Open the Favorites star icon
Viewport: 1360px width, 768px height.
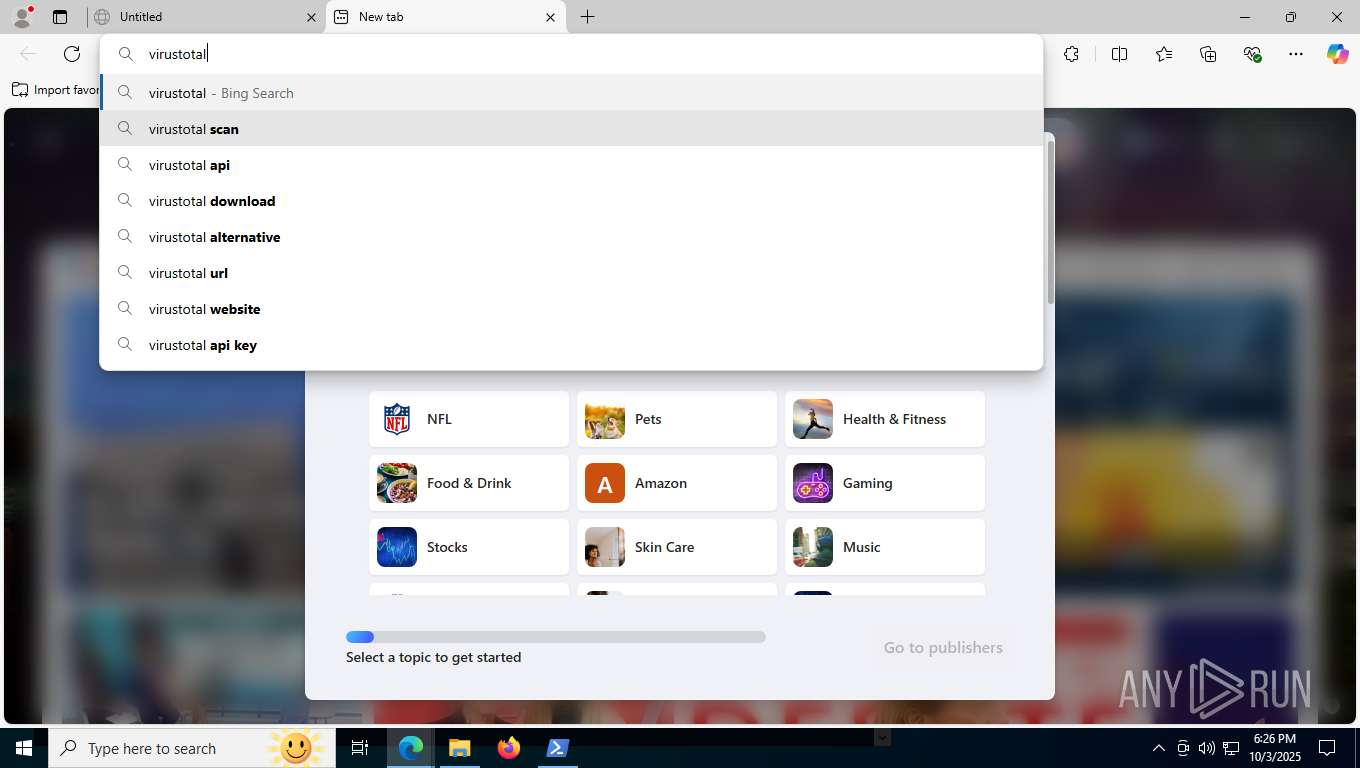(x=1163, y=54)
